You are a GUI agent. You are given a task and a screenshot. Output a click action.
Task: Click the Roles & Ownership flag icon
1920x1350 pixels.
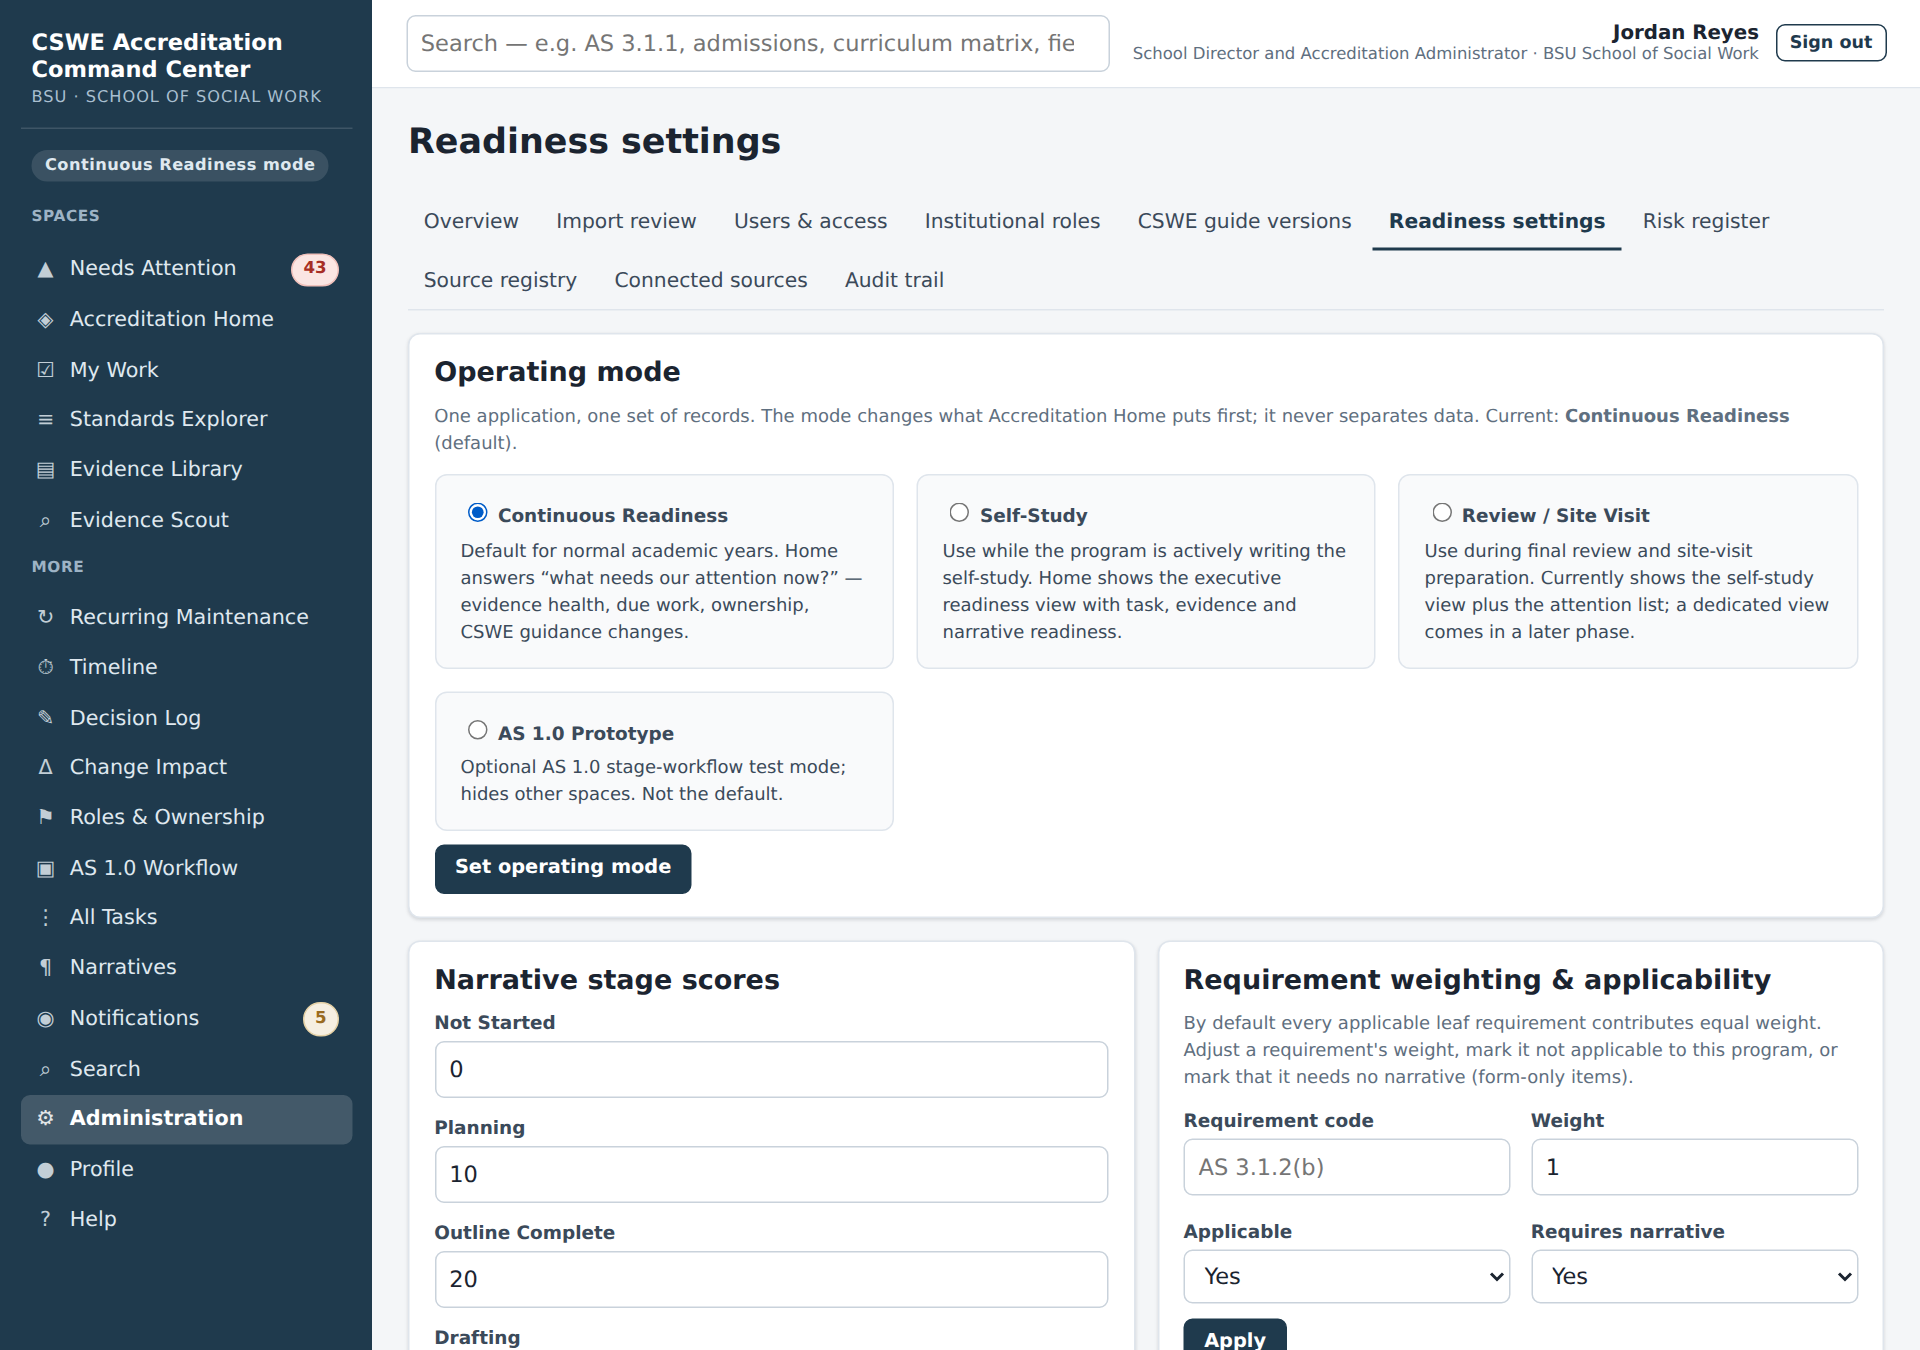(x=45, y=817)
